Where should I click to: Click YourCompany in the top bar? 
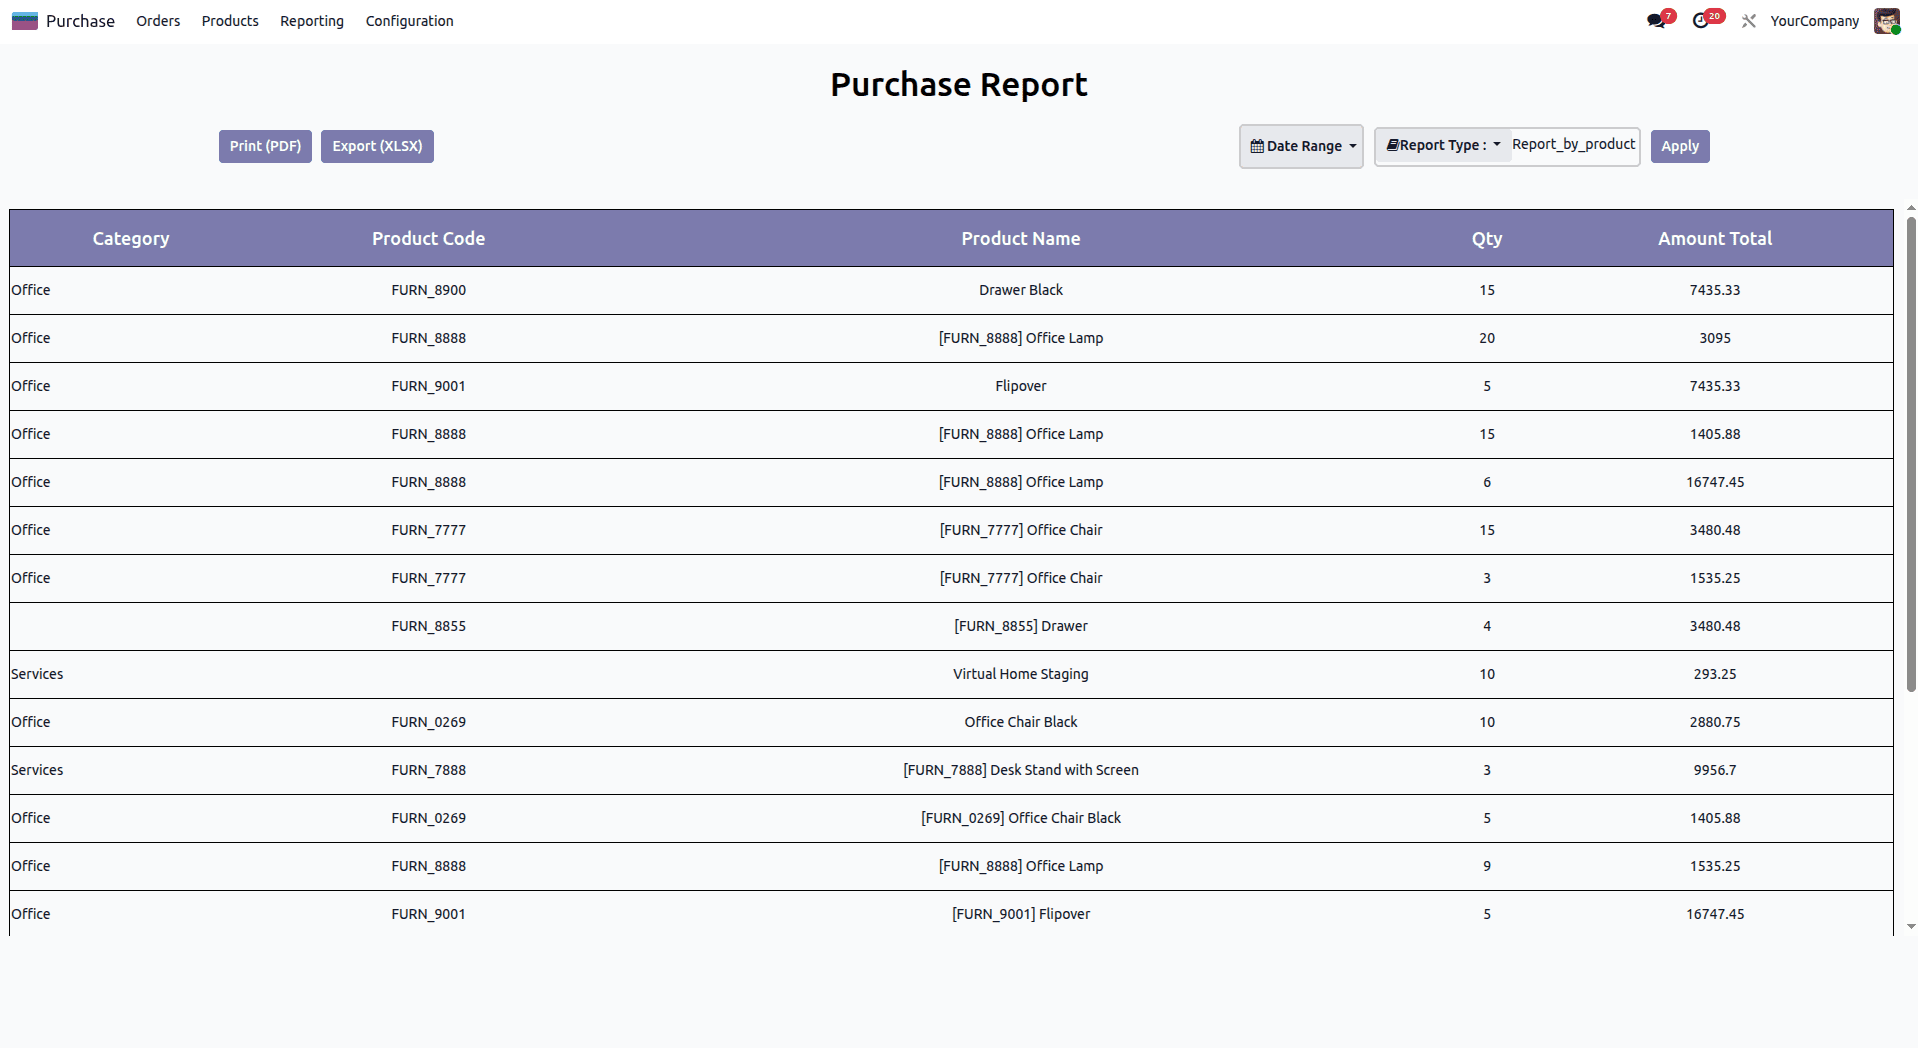click(x=1813, y=20)
